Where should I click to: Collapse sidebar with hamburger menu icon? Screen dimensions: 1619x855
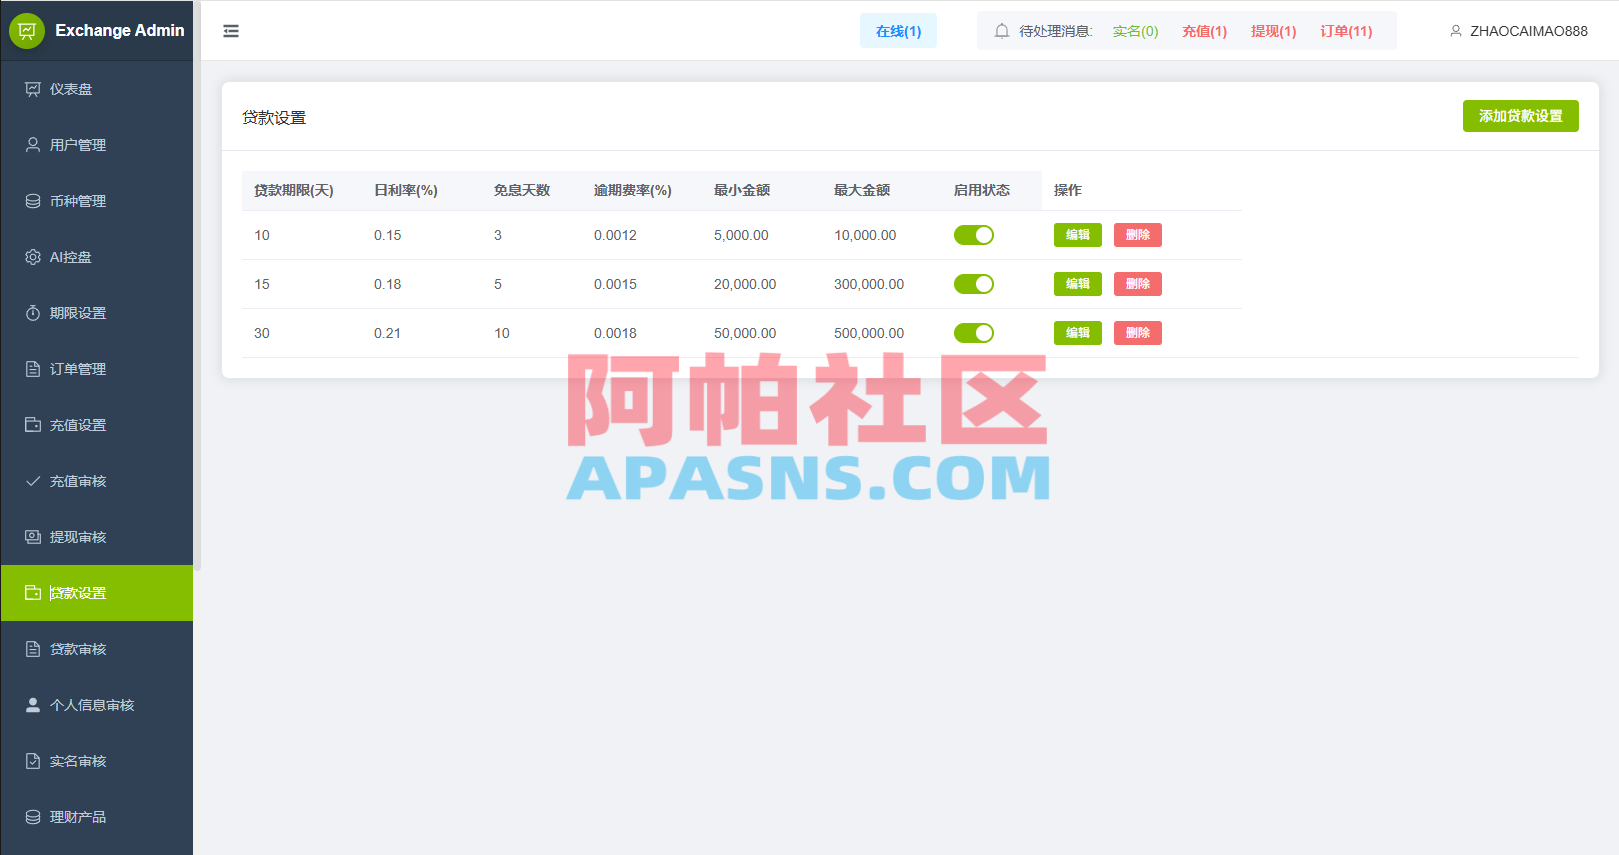tap(231, 31)
